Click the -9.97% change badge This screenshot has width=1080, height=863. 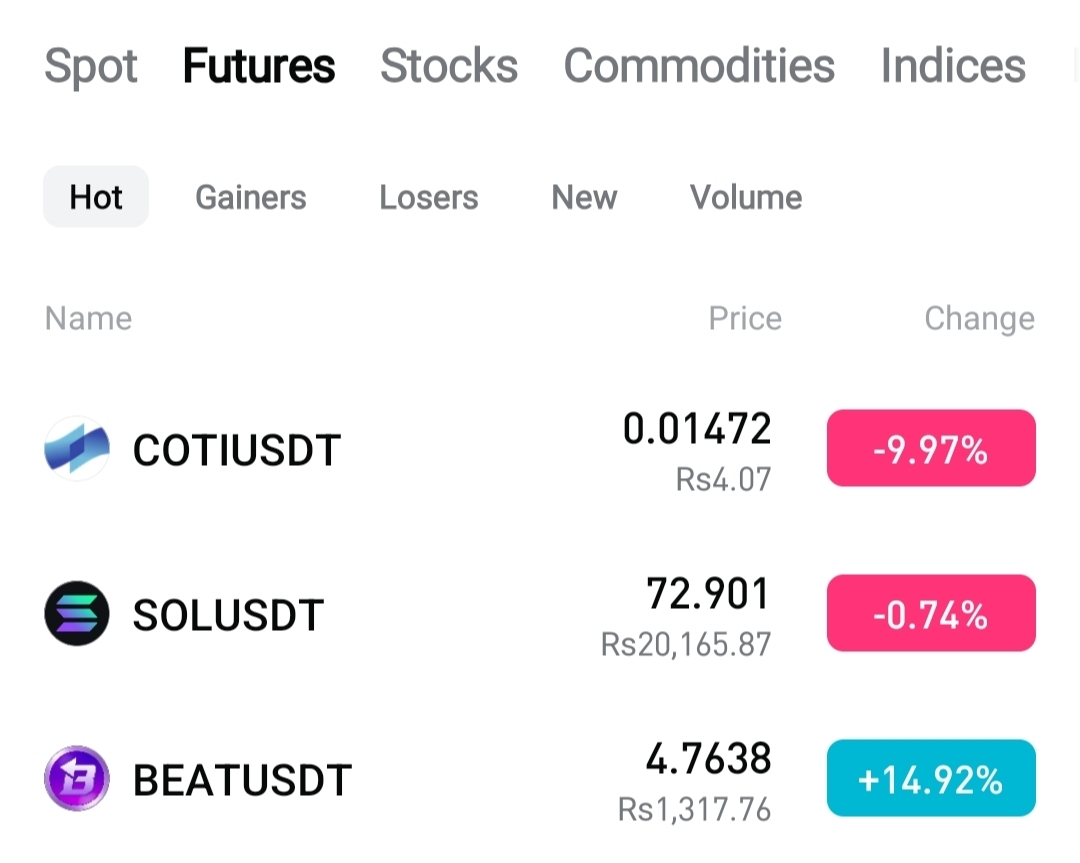coord(931,448)
